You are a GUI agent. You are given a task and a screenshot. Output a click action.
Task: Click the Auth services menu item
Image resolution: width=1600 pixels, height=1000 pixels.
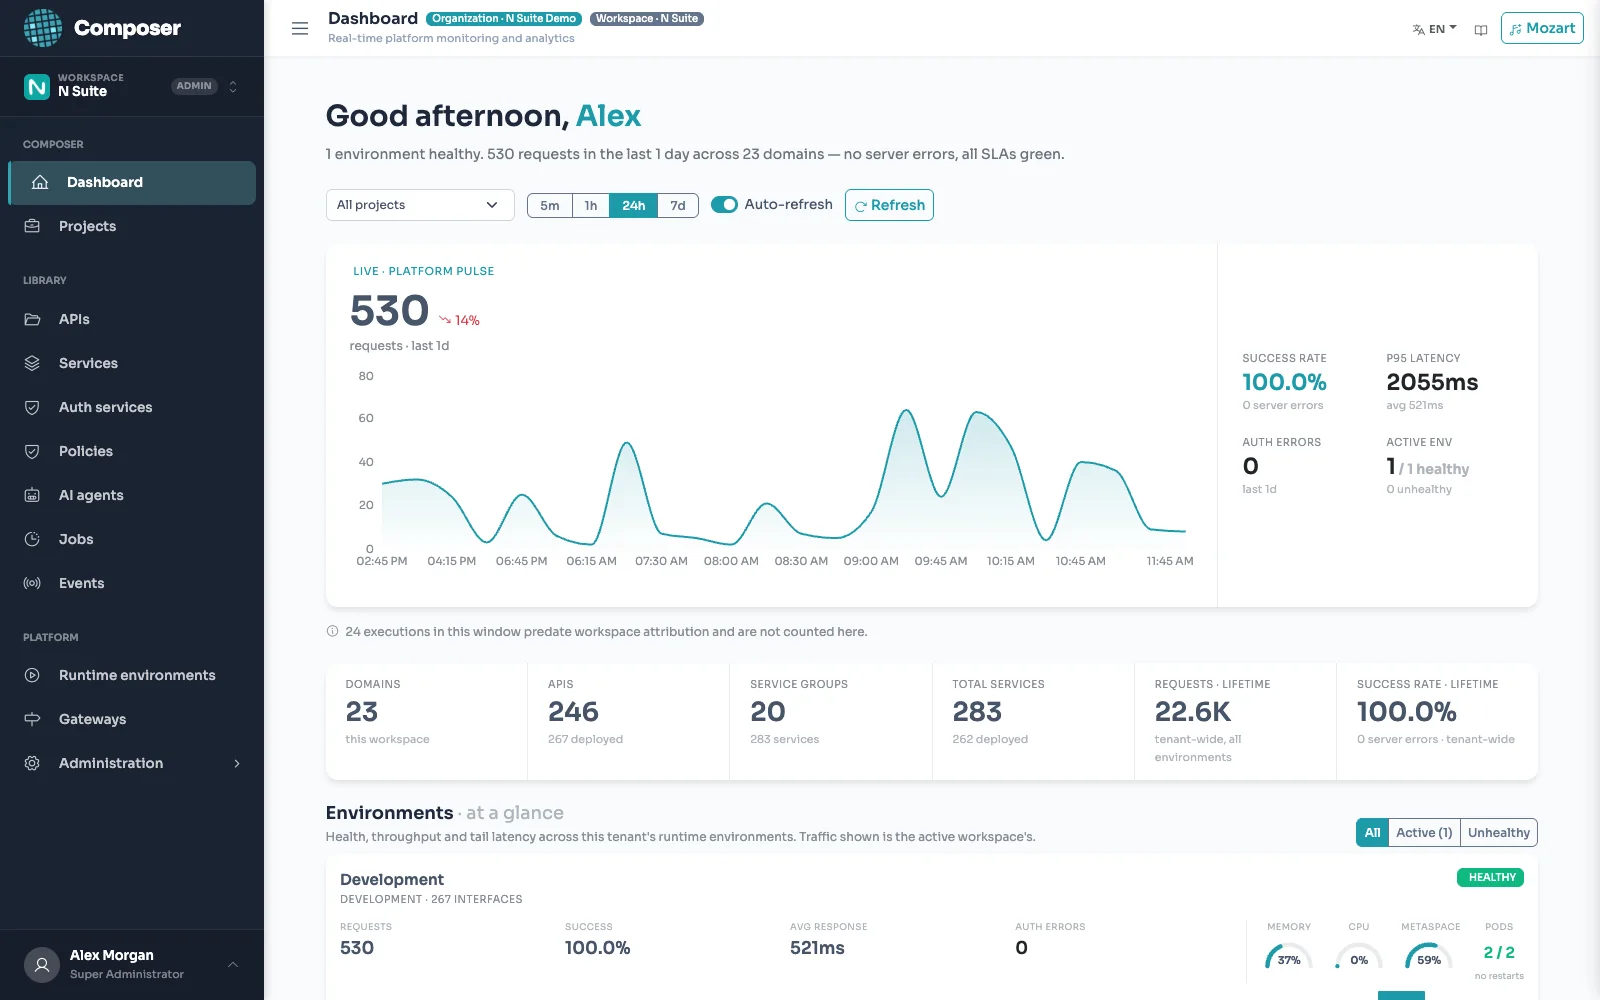(132, 407)
